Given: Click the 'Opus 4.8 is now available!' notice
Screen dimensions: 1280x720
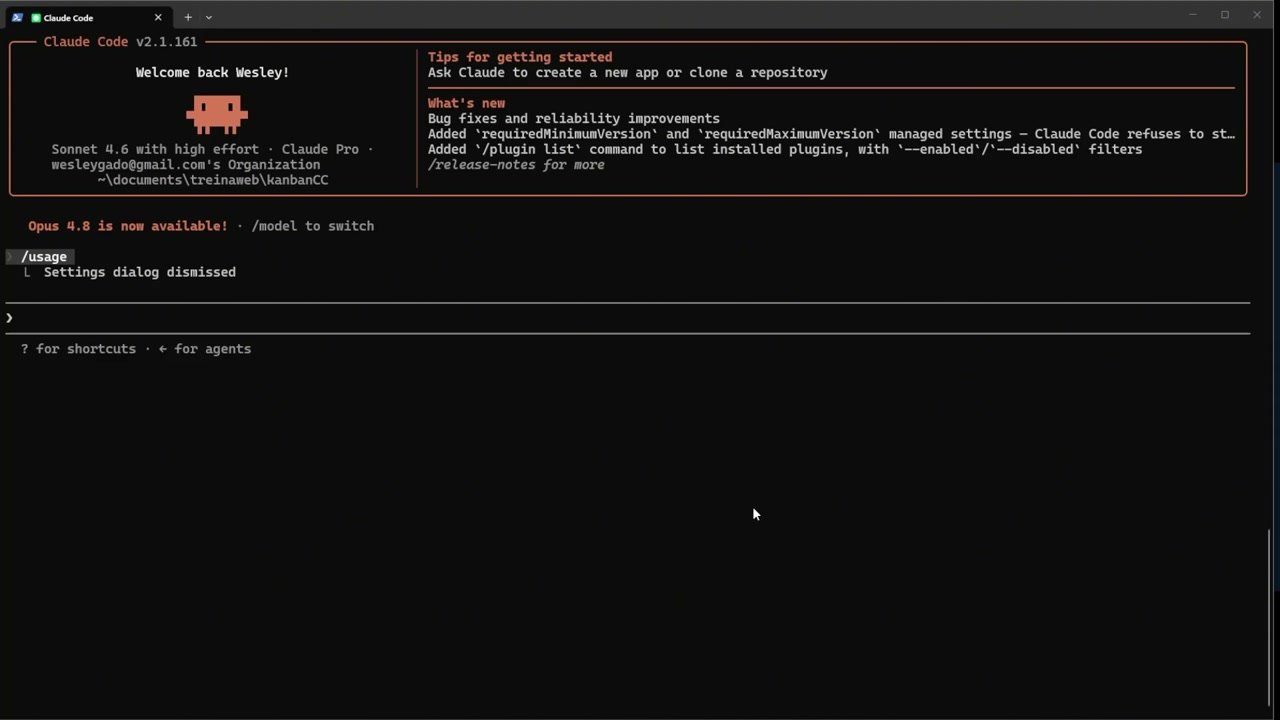Looking at the screenshot, I should tap(128, 226).
